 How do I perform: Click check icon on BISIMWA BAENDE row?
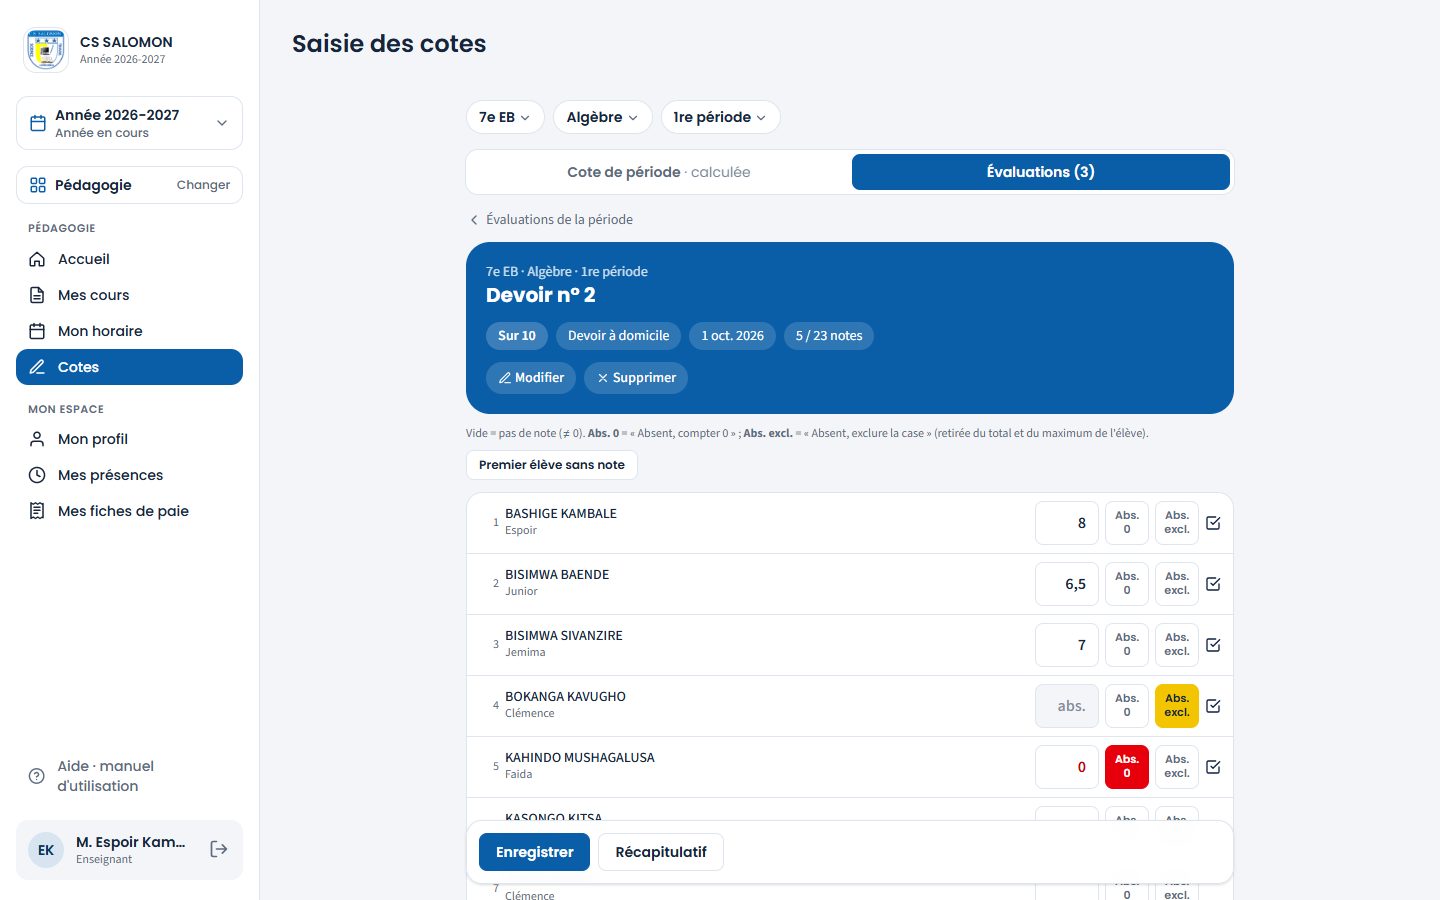(x=1213, y=584)
